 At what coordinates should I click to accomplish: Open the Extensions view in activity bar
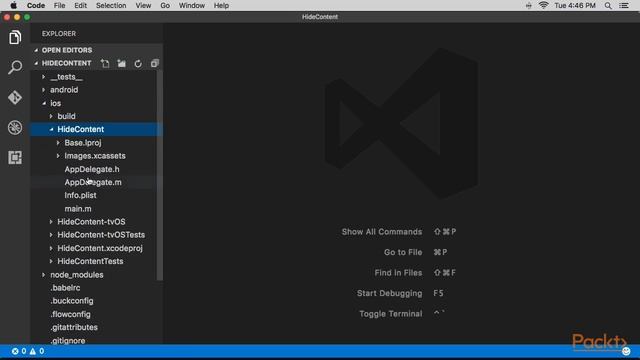pos(15,158)
